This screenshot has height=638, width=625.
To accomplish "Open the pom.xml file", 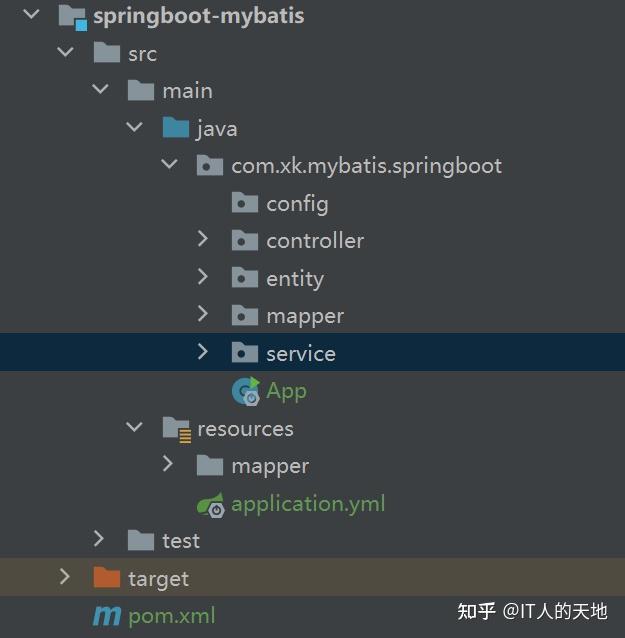I will coord(172,616).
